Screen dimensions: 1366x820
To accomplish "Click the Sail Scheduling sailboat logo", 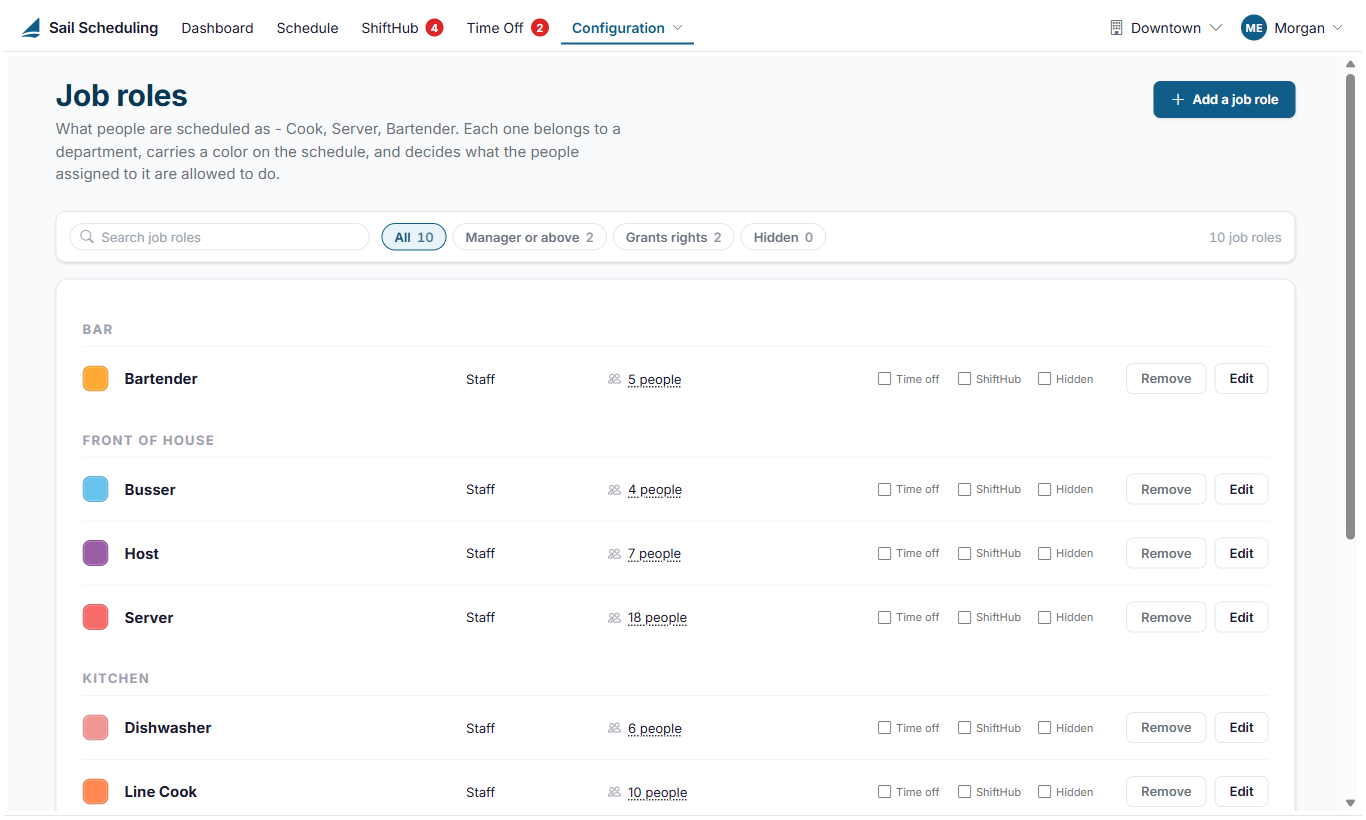I will 31,28.
